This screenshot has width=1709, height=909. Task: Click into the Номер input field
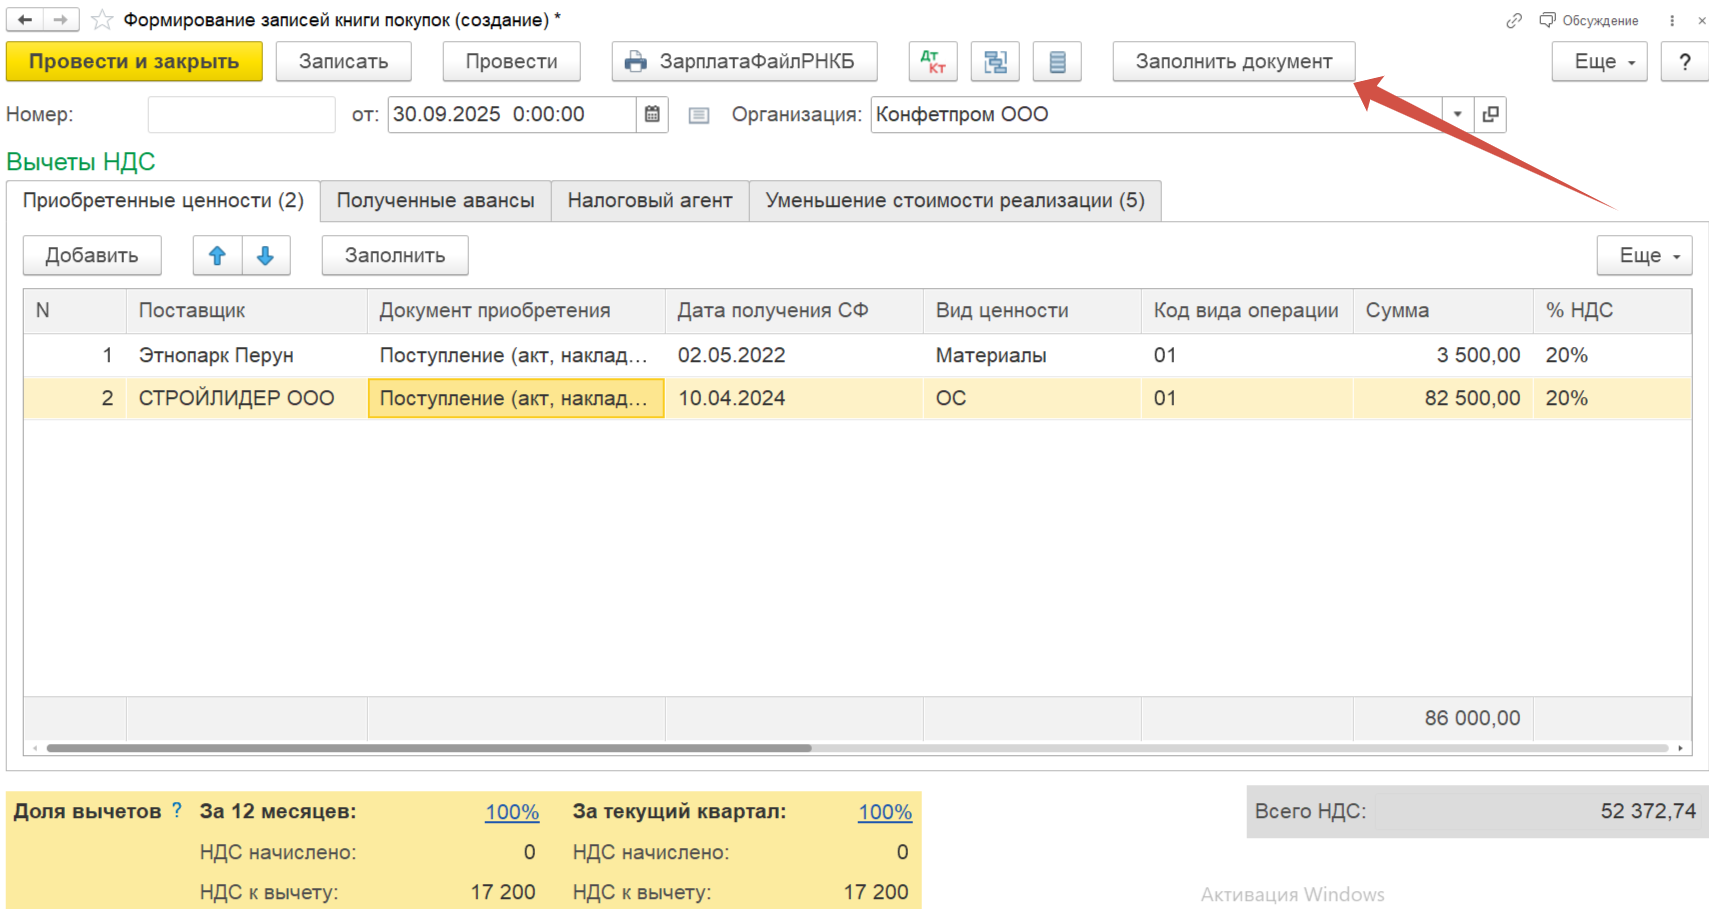(241, 115)
